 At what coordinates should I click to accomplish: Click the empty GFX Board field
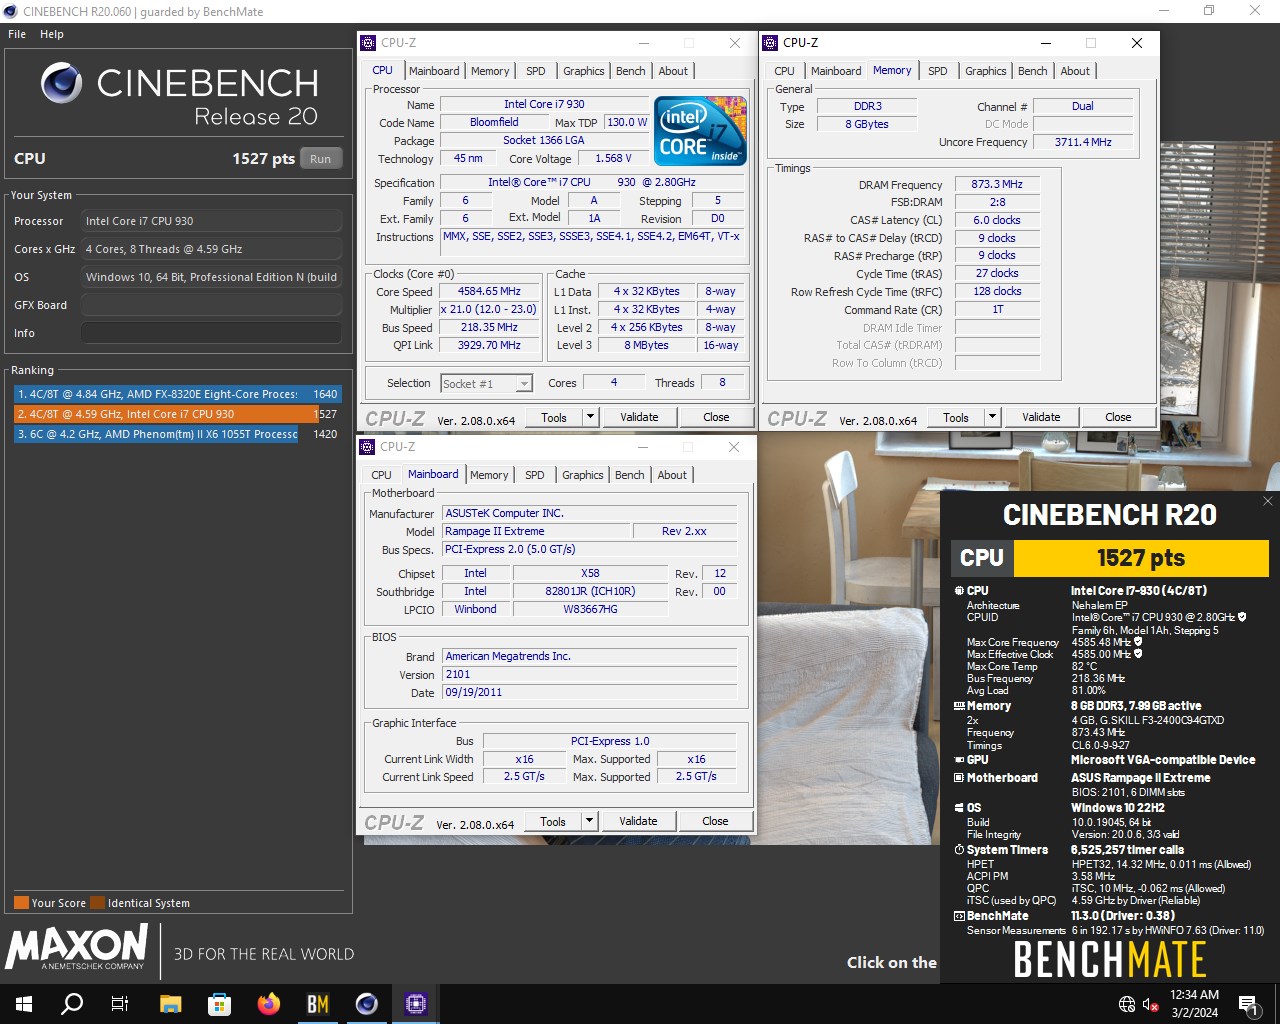click(212, 305)
